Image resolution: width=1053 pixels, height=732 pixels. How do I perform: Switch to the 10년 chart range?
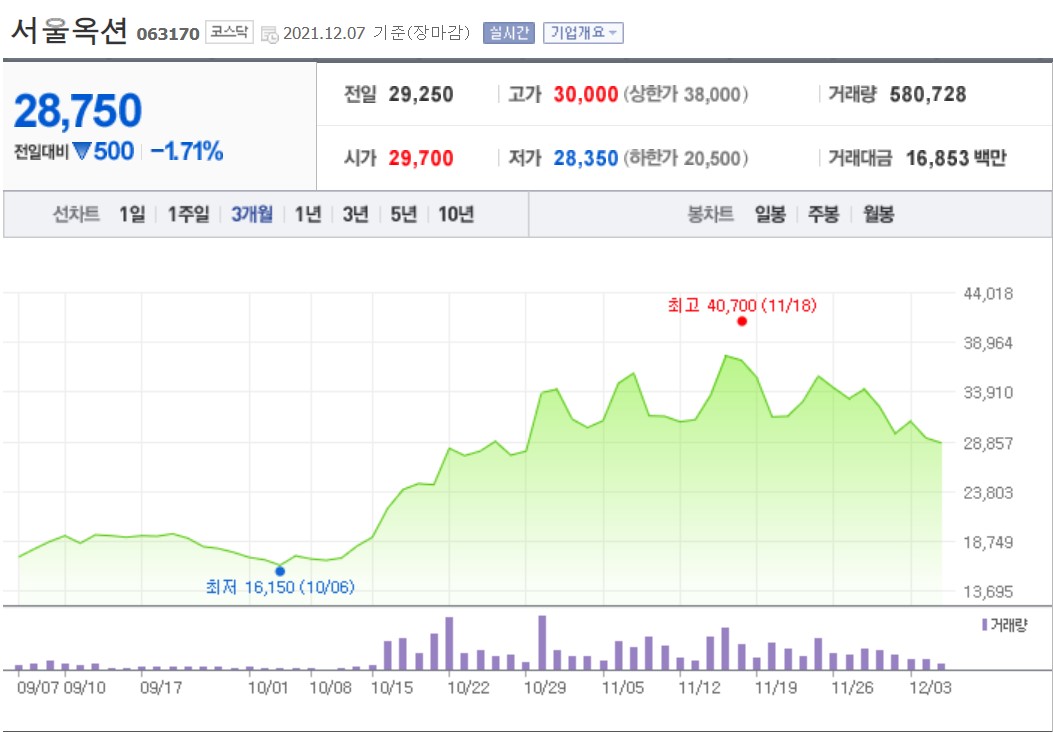[457, 214]
